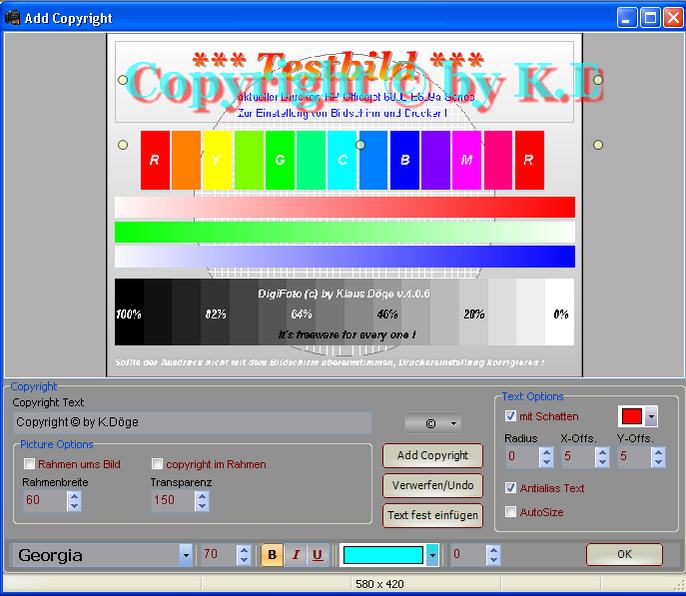Click the Rahmenbreite field showing 60
The width and height of the screenshot is (686, 596).
(x=46, y=501)
